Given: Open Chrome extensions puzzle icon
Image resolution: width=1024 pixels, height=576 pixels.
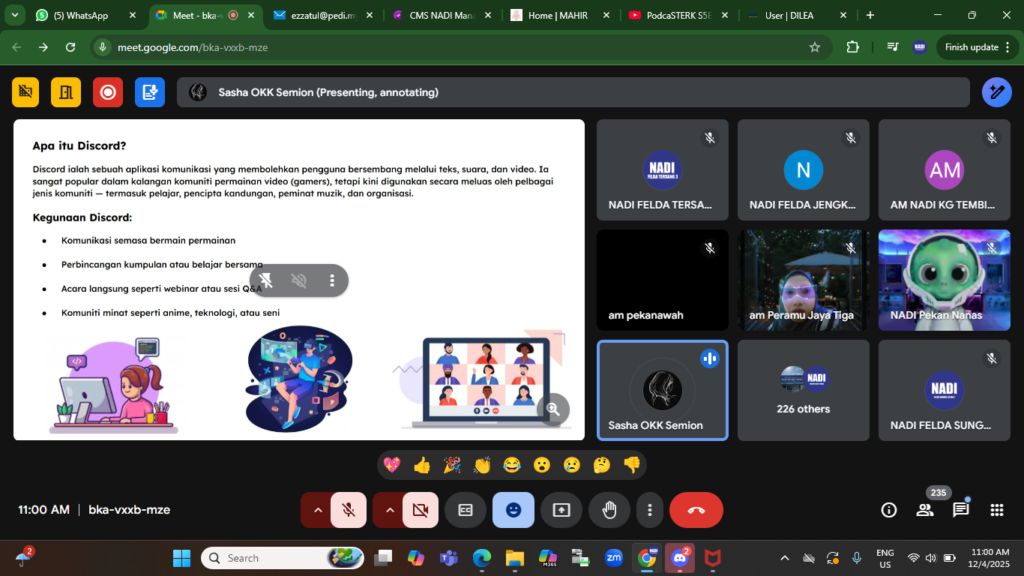Looking at the screenshot, I should 852,47.
